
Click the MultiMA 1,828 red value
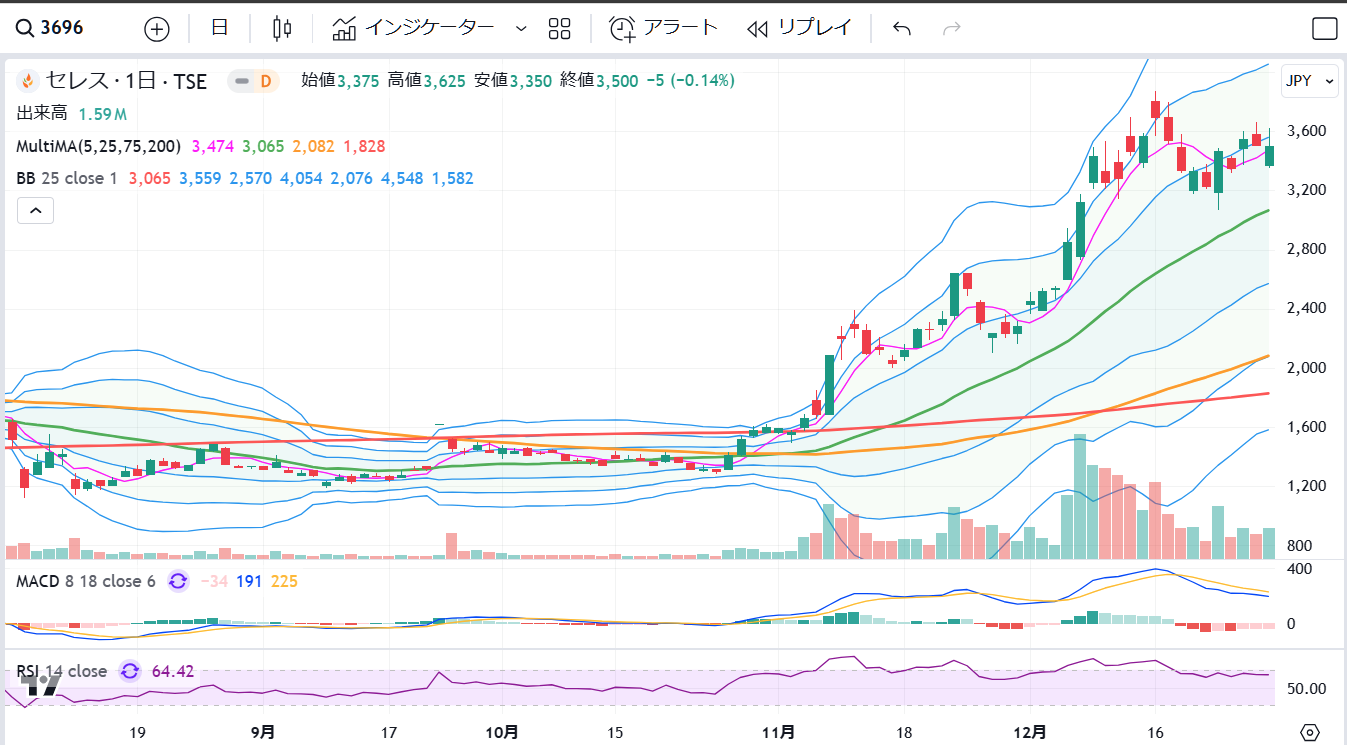point(364,146)
